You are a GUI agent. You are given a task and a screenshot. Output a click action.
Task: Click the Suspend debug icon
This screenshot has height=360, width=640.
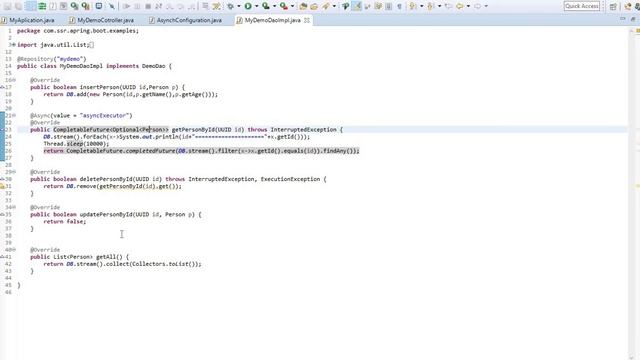(138, 6)
